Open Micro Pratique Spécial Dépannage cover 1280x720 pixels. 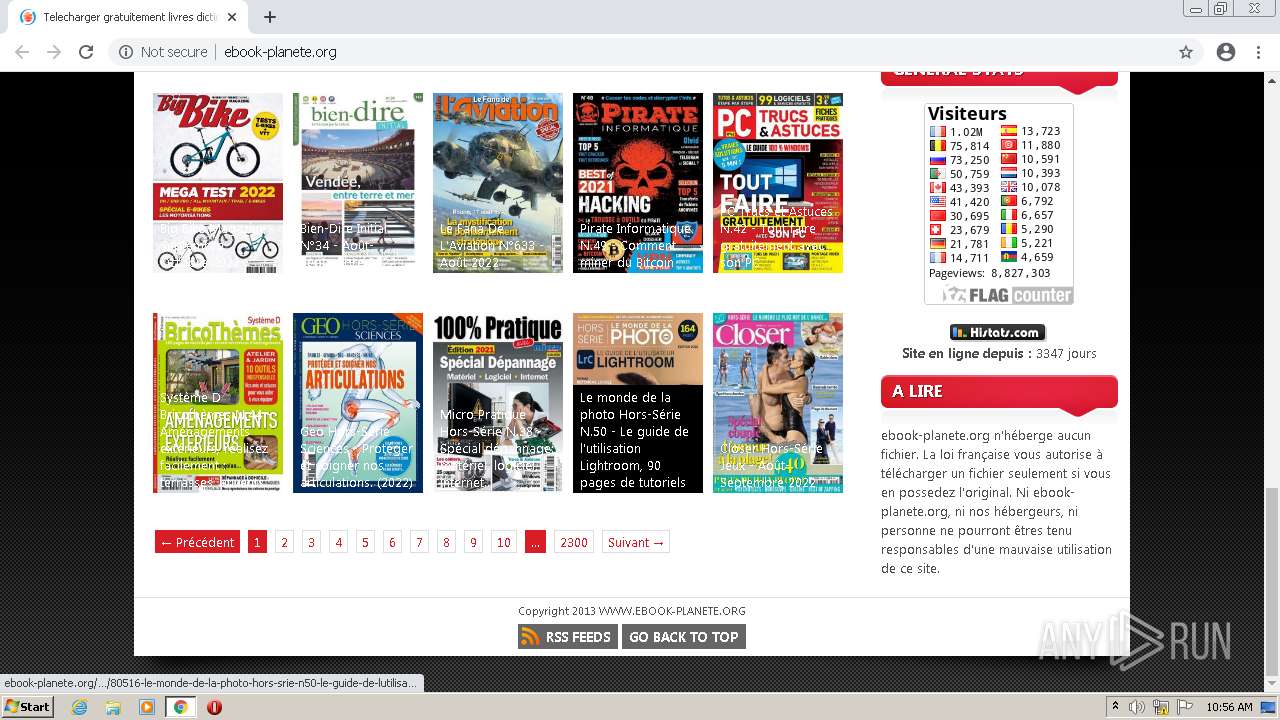tap(498, 403)
